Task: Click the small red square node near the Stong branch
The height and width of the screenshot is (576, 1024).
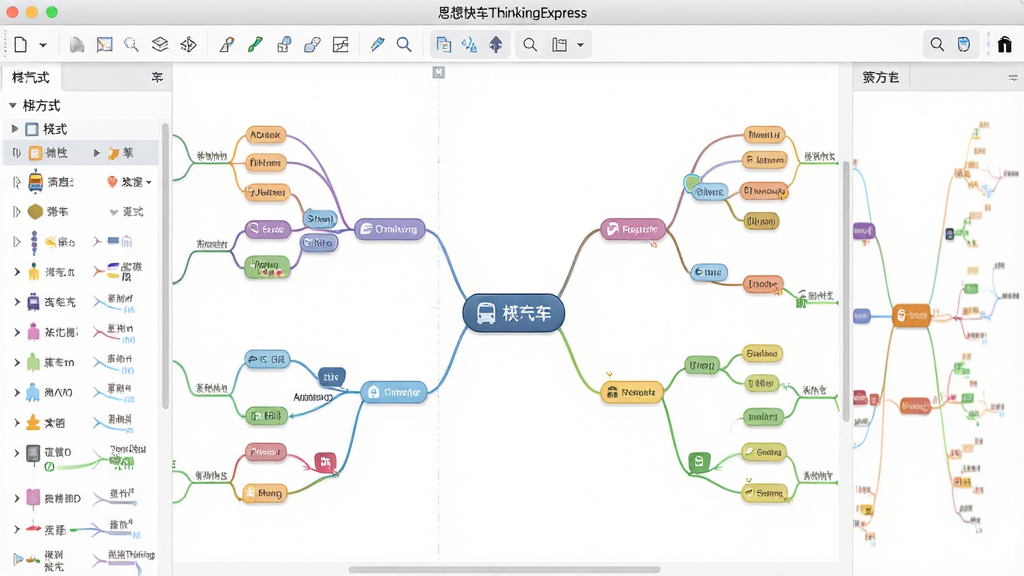Action: (325, 462)
